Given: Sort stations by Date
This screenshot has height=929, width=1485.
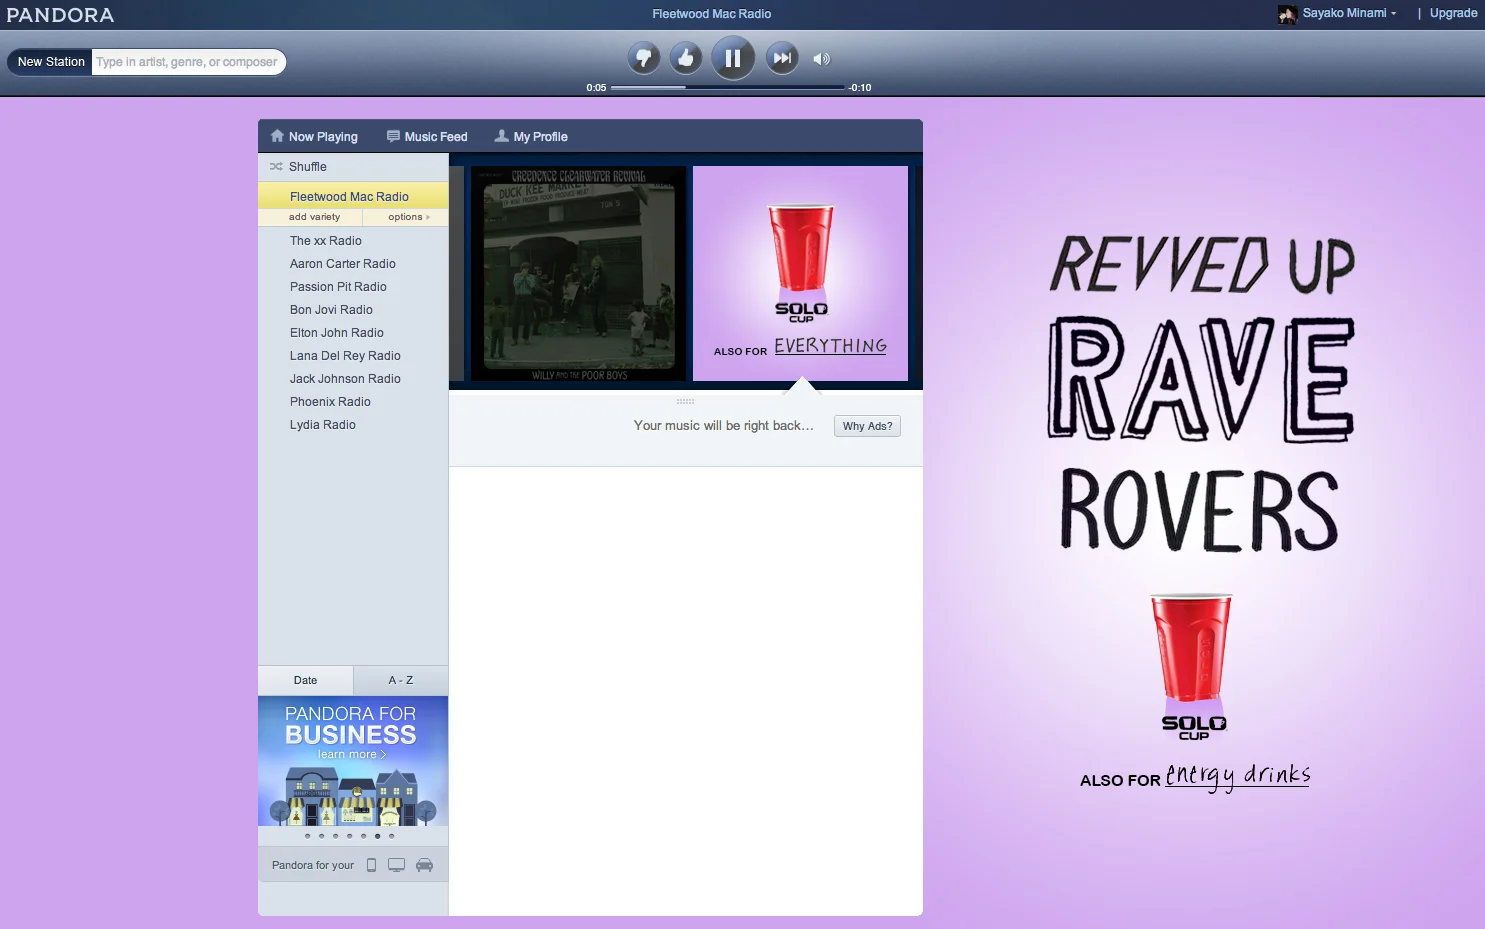Looking at the screenshot, I should tap(305, 680).
